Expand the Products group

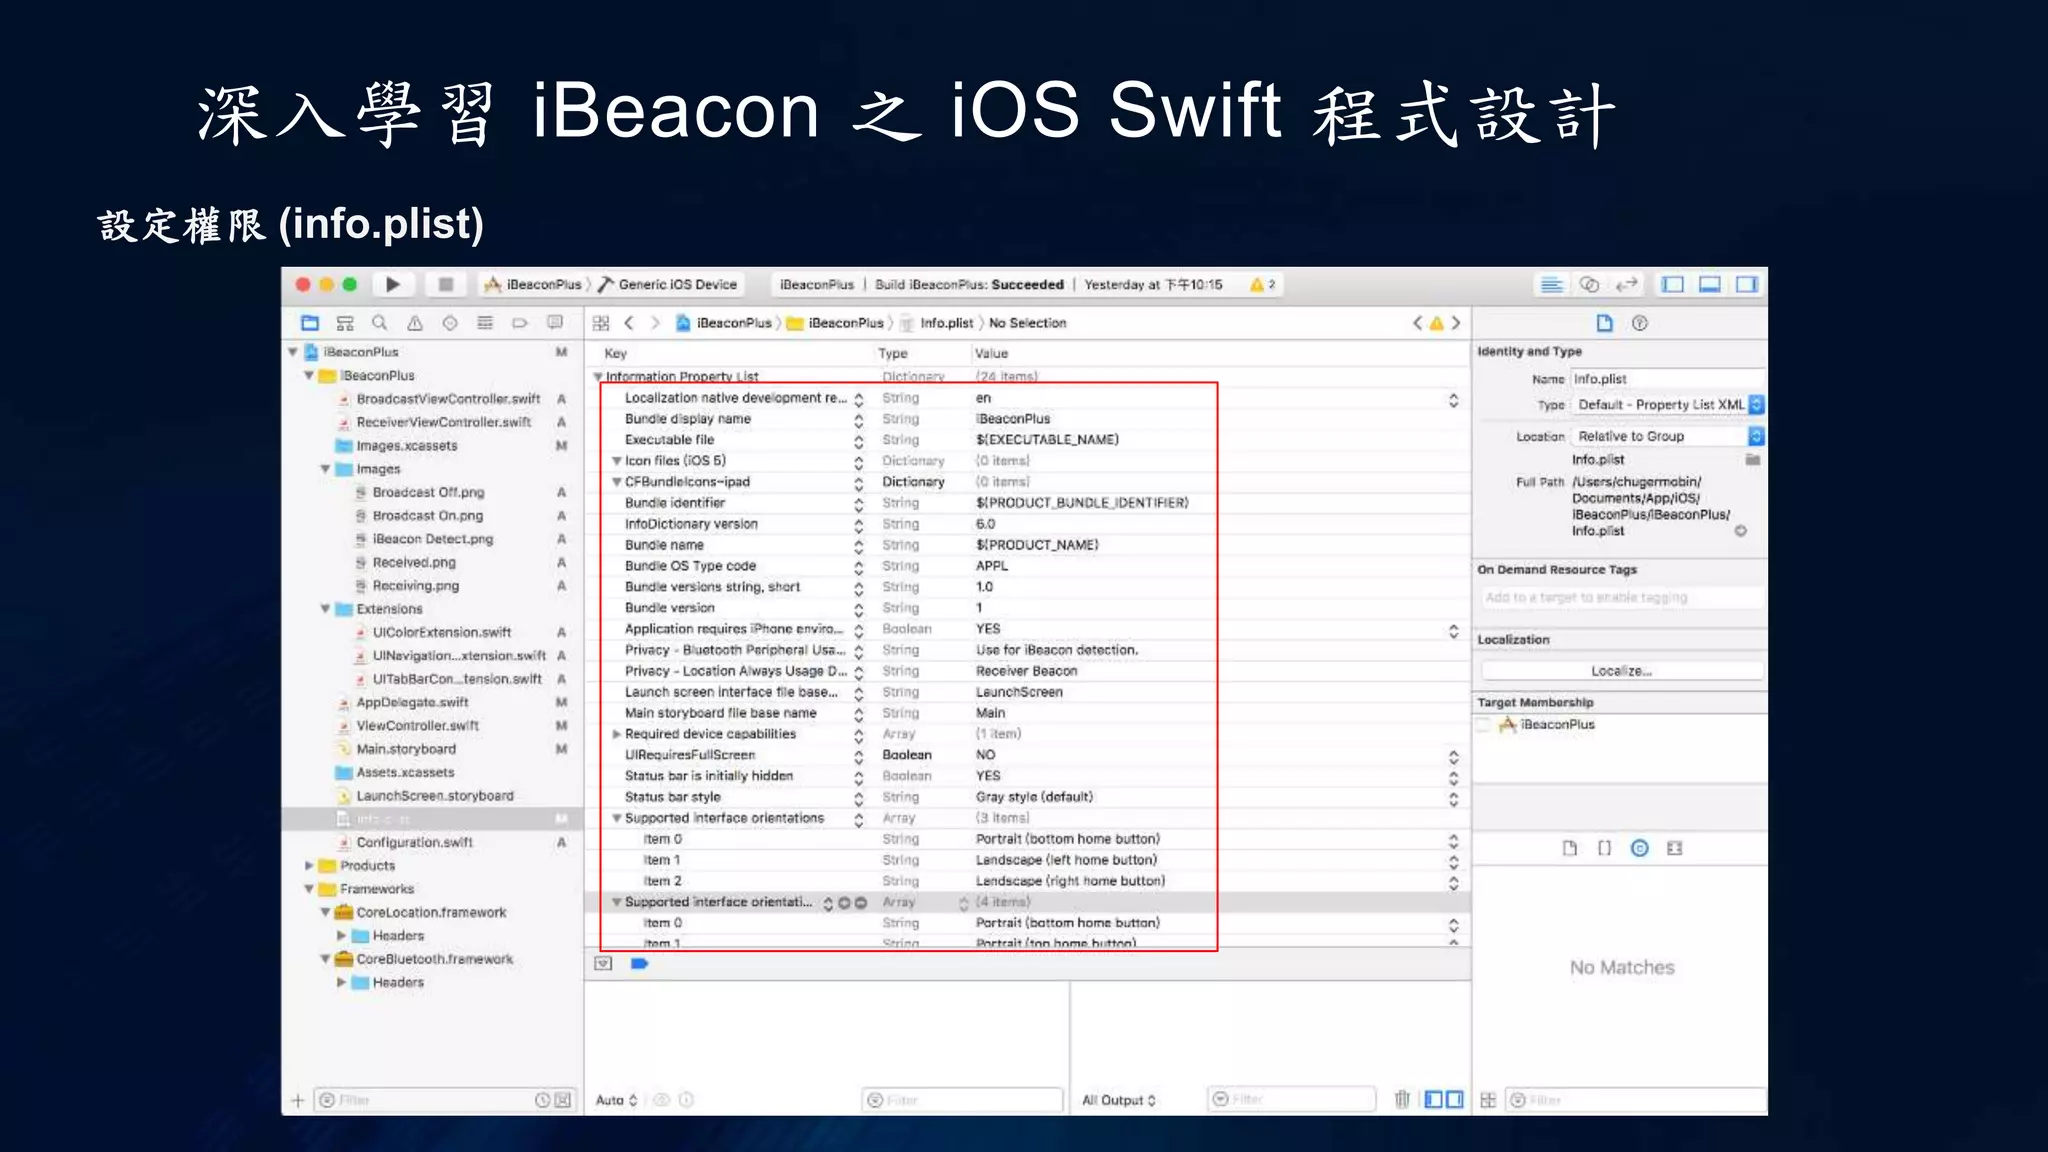point(309,866)
